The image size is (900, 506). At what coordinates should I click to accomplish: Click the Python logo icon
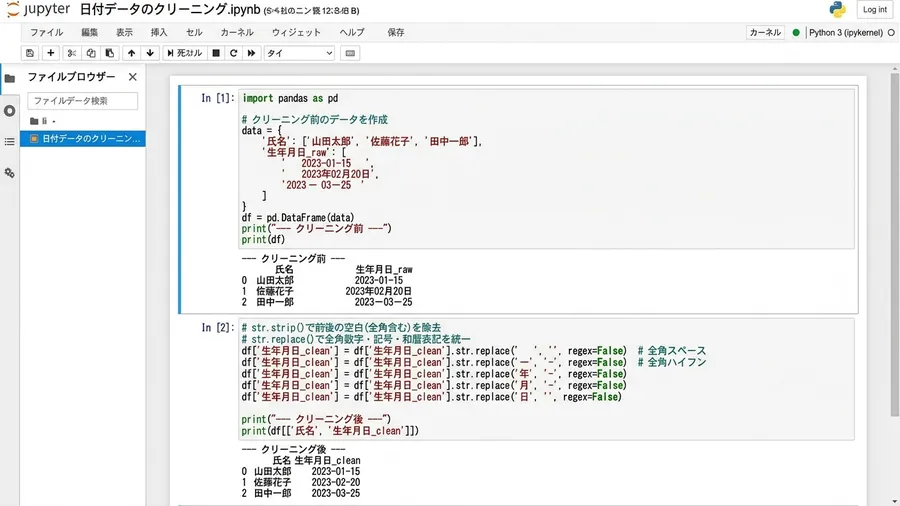(837, 9)
